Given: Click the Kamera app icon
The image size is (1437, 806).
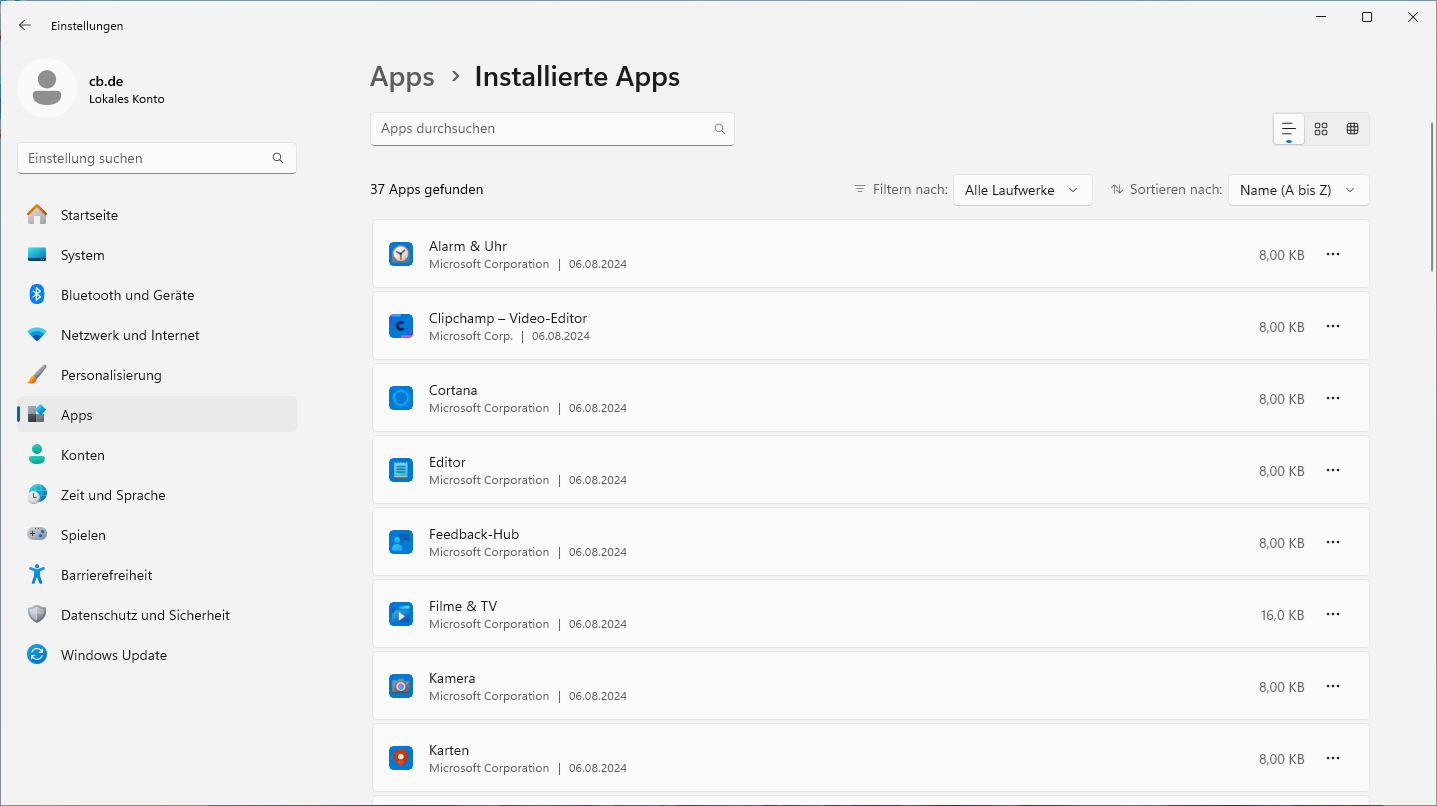Looking at the screenshot, I should tap(401, 686).
